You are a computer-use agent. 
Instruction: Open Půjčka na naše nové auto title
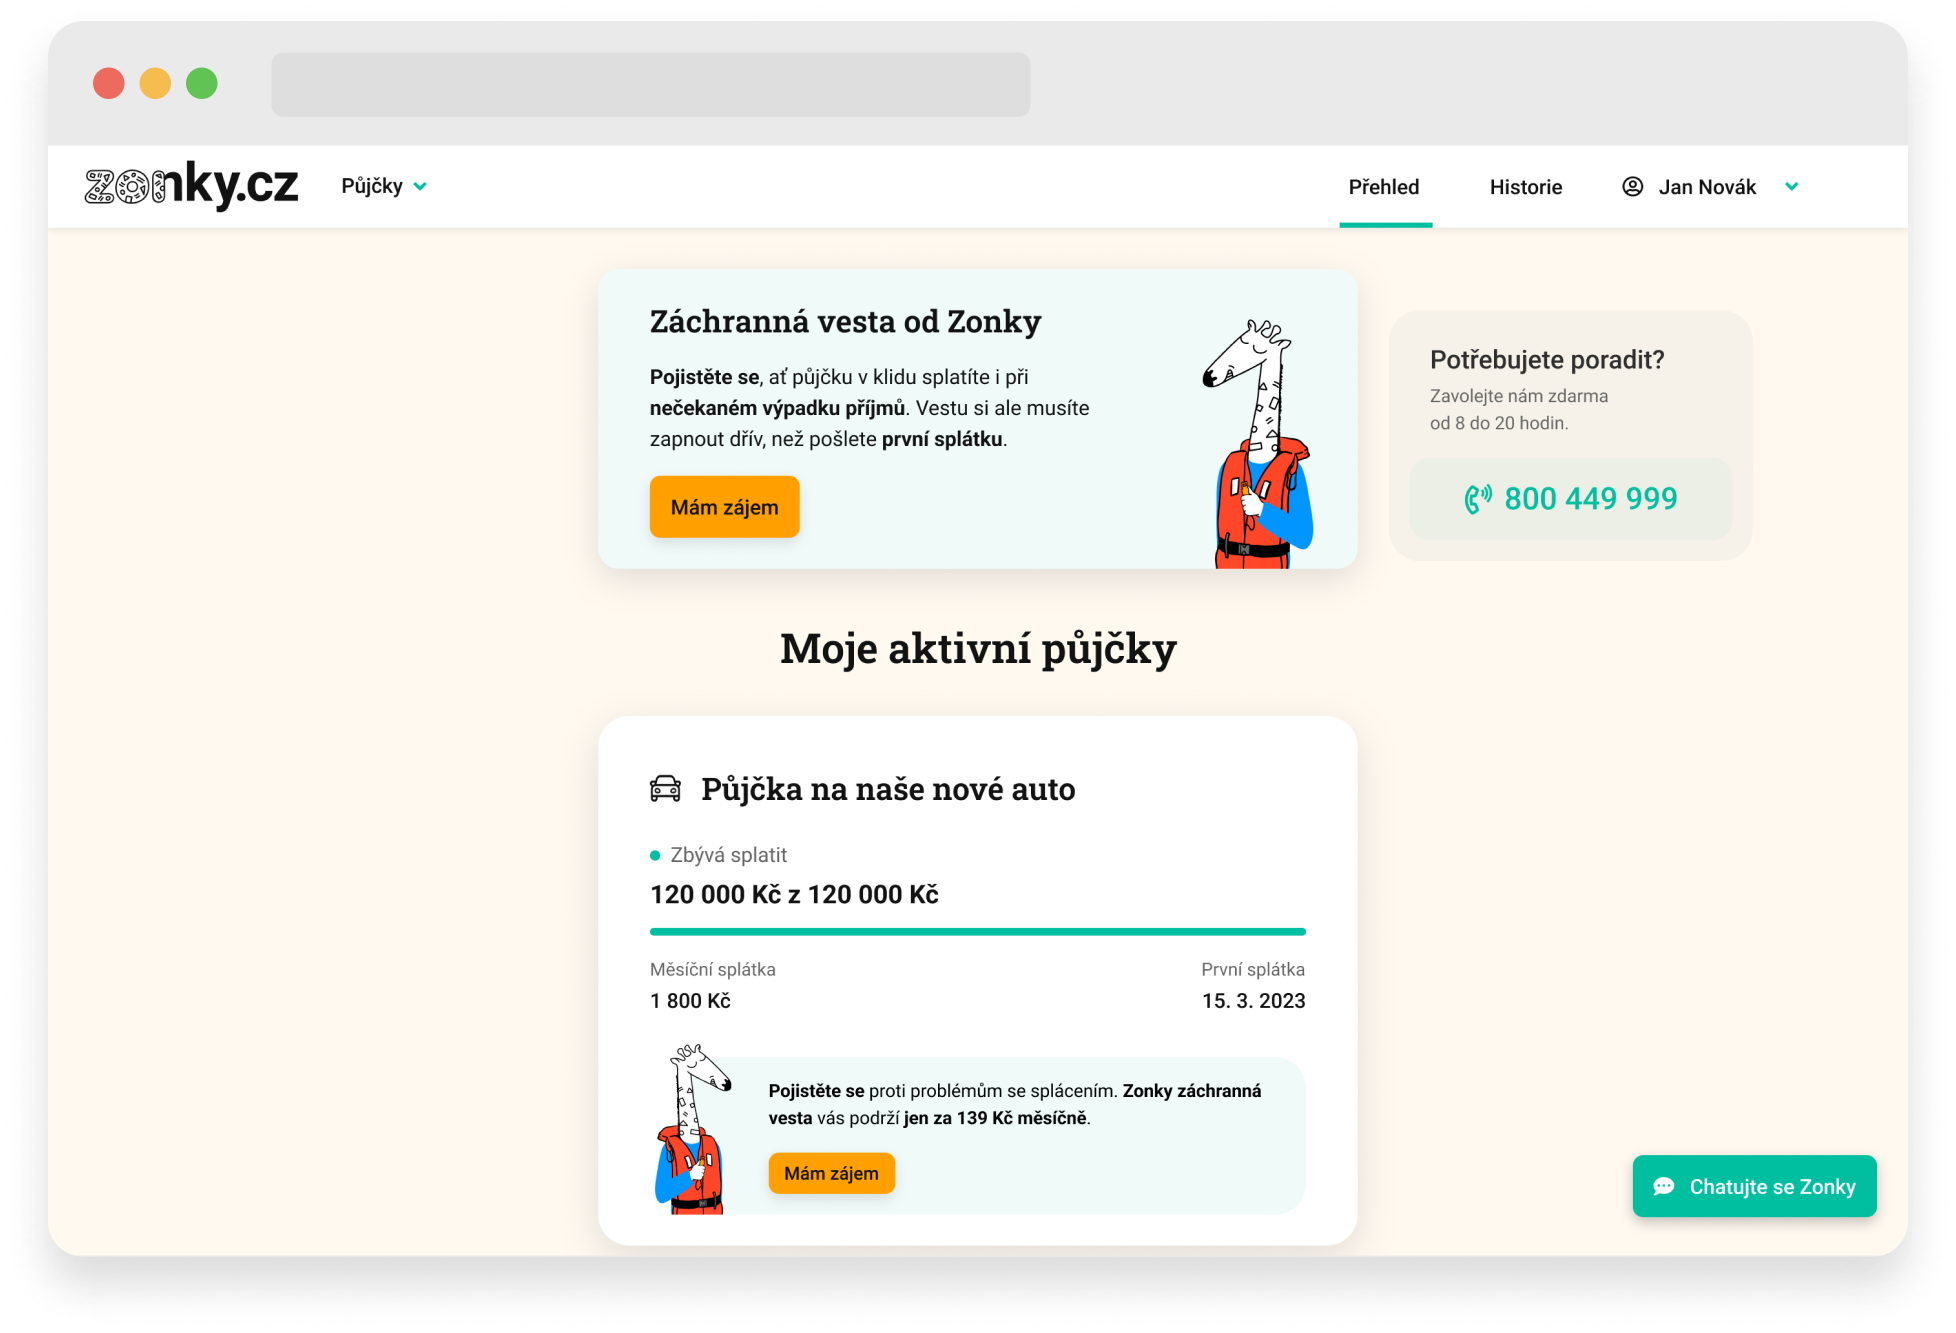(888, 789)
